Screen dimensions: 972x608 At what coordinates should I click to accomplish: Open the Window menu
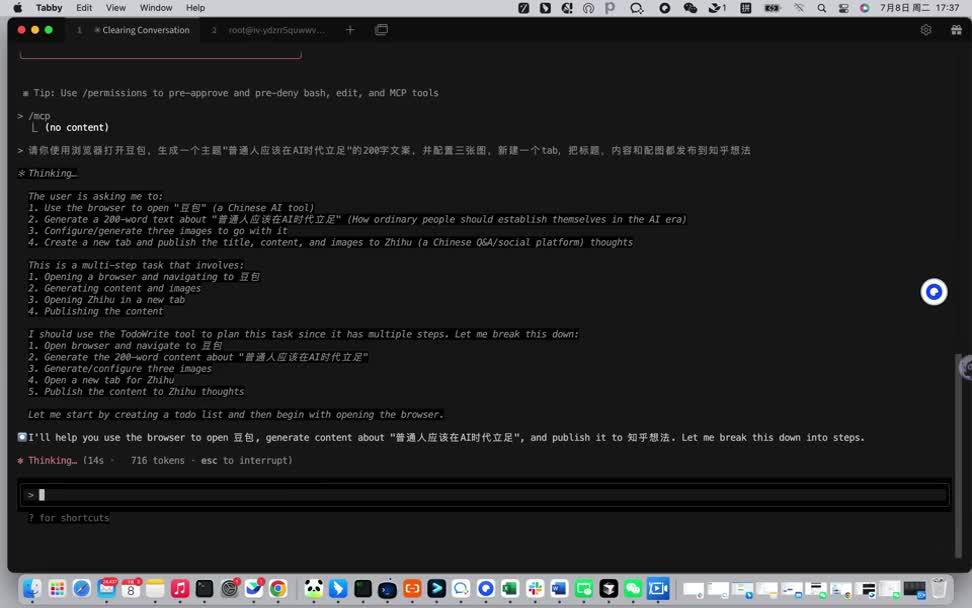click(156, 7)
